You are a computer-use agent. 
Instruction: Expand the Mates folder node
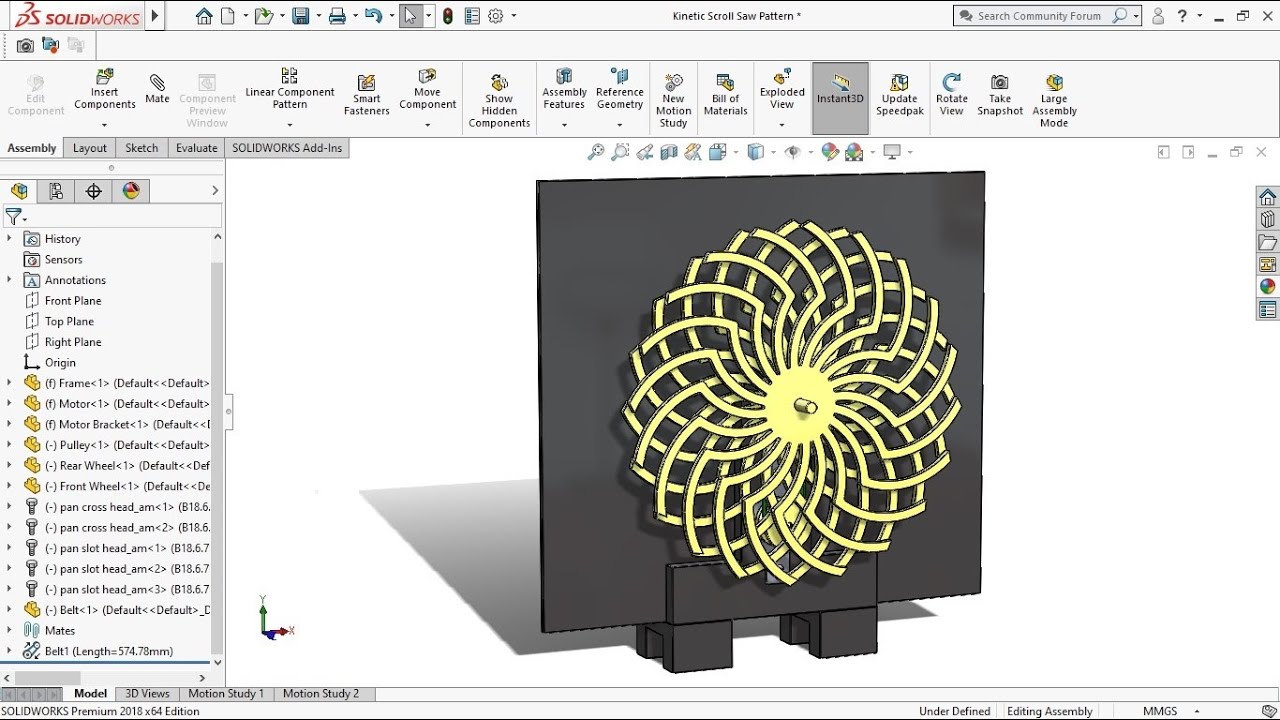[9, 630]
